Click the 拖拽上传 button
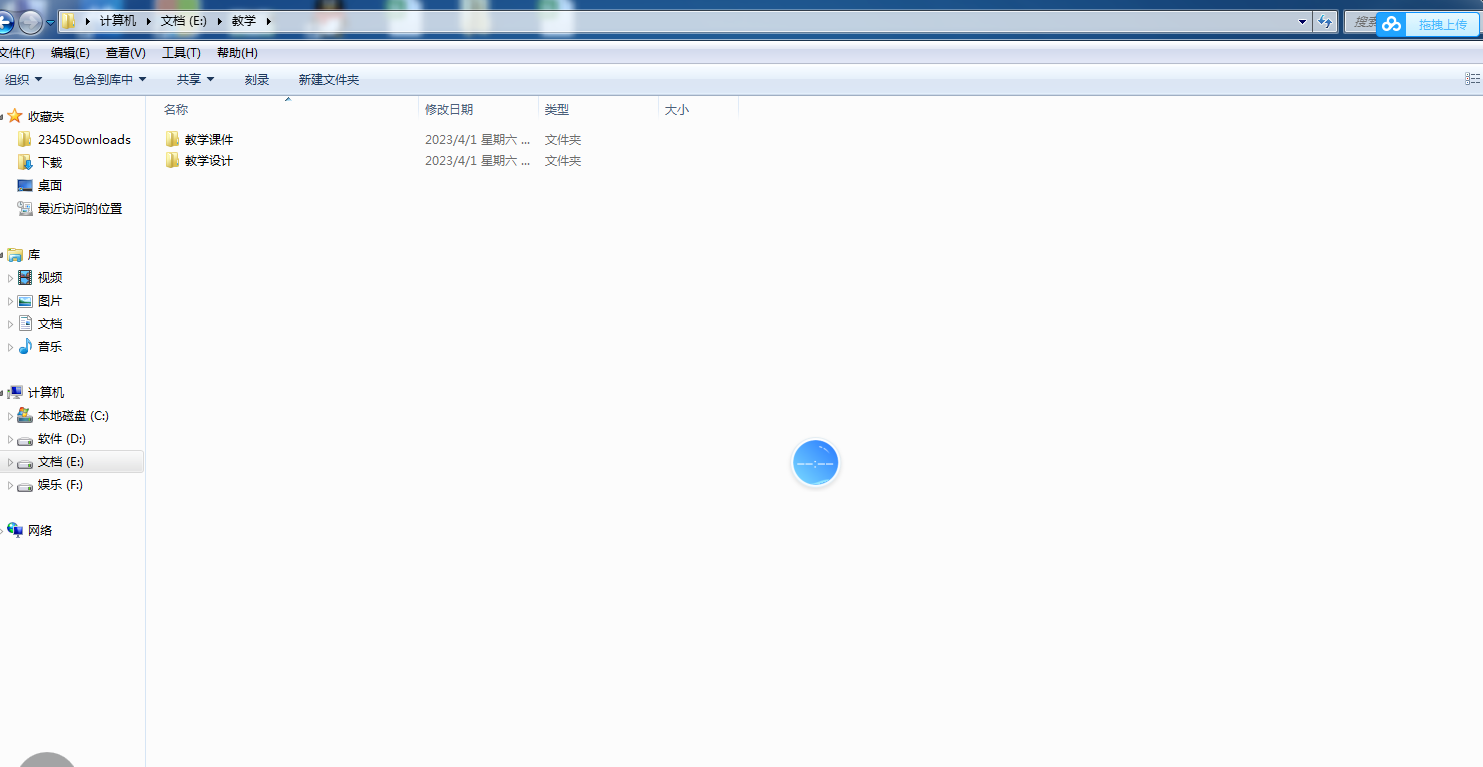This screenshot has width=1483, height=767. (1442, 24)
